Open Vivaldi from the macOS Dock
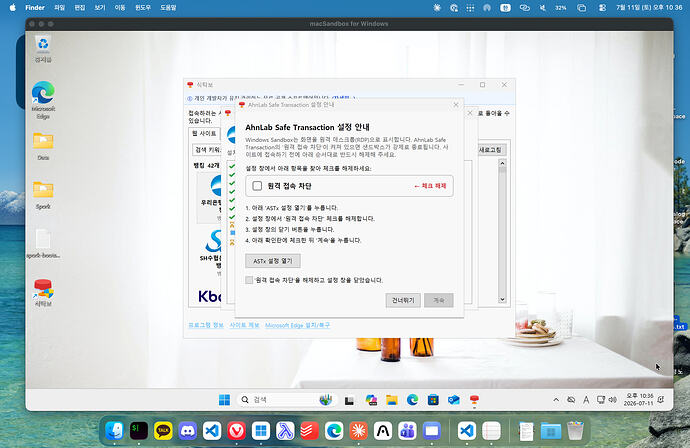The width and height of the screenshot is (690, 448). [x=236, y=431]
